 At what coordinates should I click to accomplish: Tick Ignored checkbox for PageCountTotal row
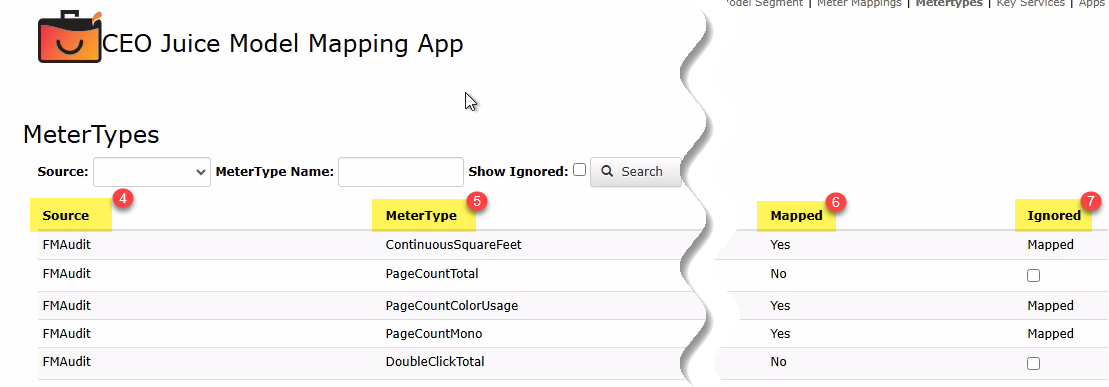click(x=1033, y=276)
